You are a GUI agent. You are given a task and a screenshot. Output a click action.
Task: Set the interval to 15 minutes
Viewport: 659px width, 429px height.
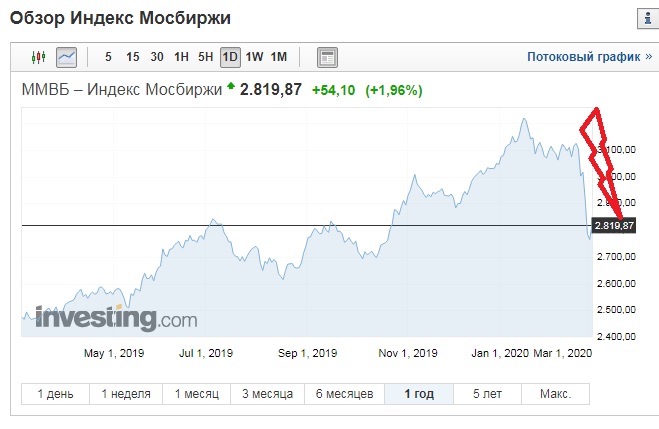tap(132, 57)
